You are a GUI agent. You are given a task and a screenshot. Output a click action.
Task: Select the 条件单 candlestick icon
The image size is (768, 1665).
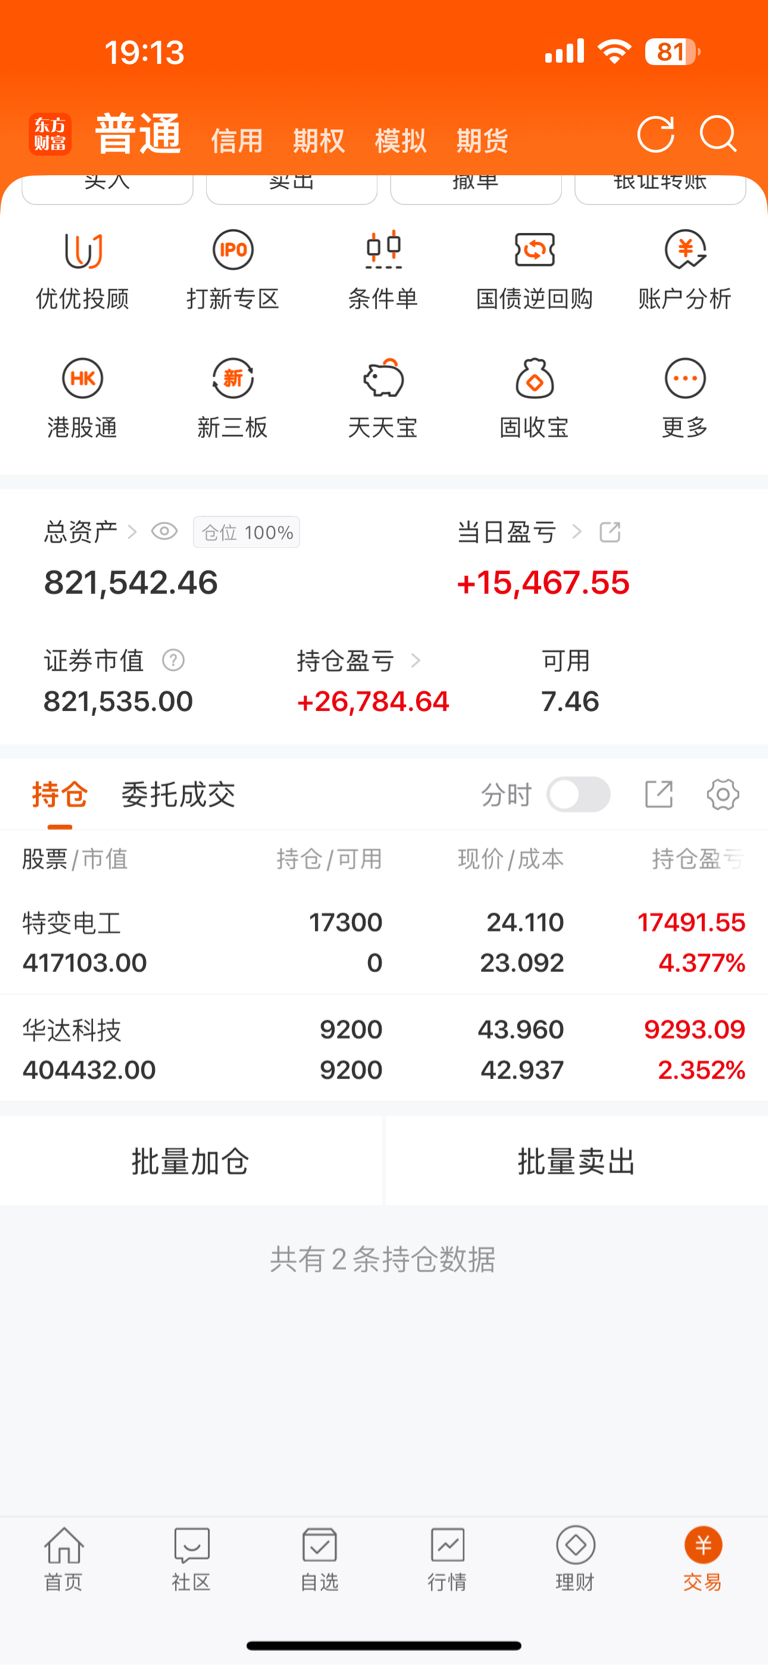point(383,250)
